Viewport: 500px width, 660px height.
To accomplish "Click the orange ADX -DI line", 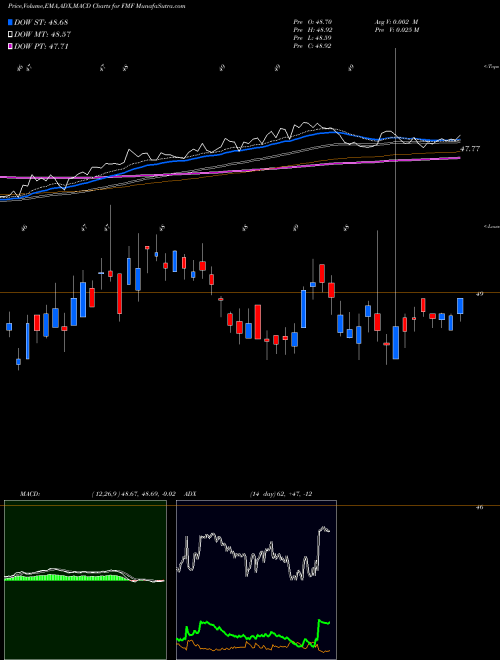I will tap(253, 644).
